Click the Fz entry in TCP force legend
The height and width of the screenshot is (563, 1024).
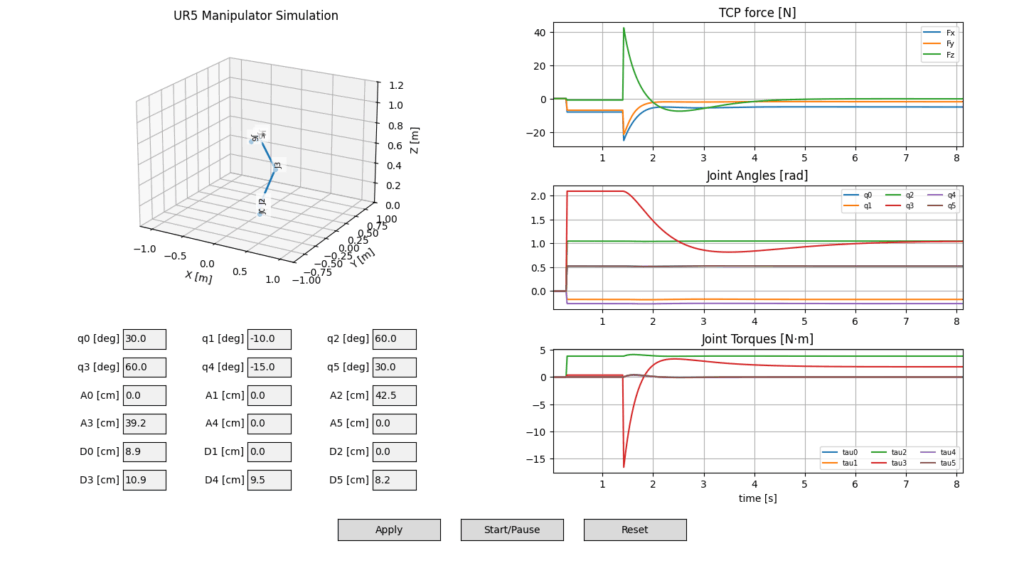943,56
